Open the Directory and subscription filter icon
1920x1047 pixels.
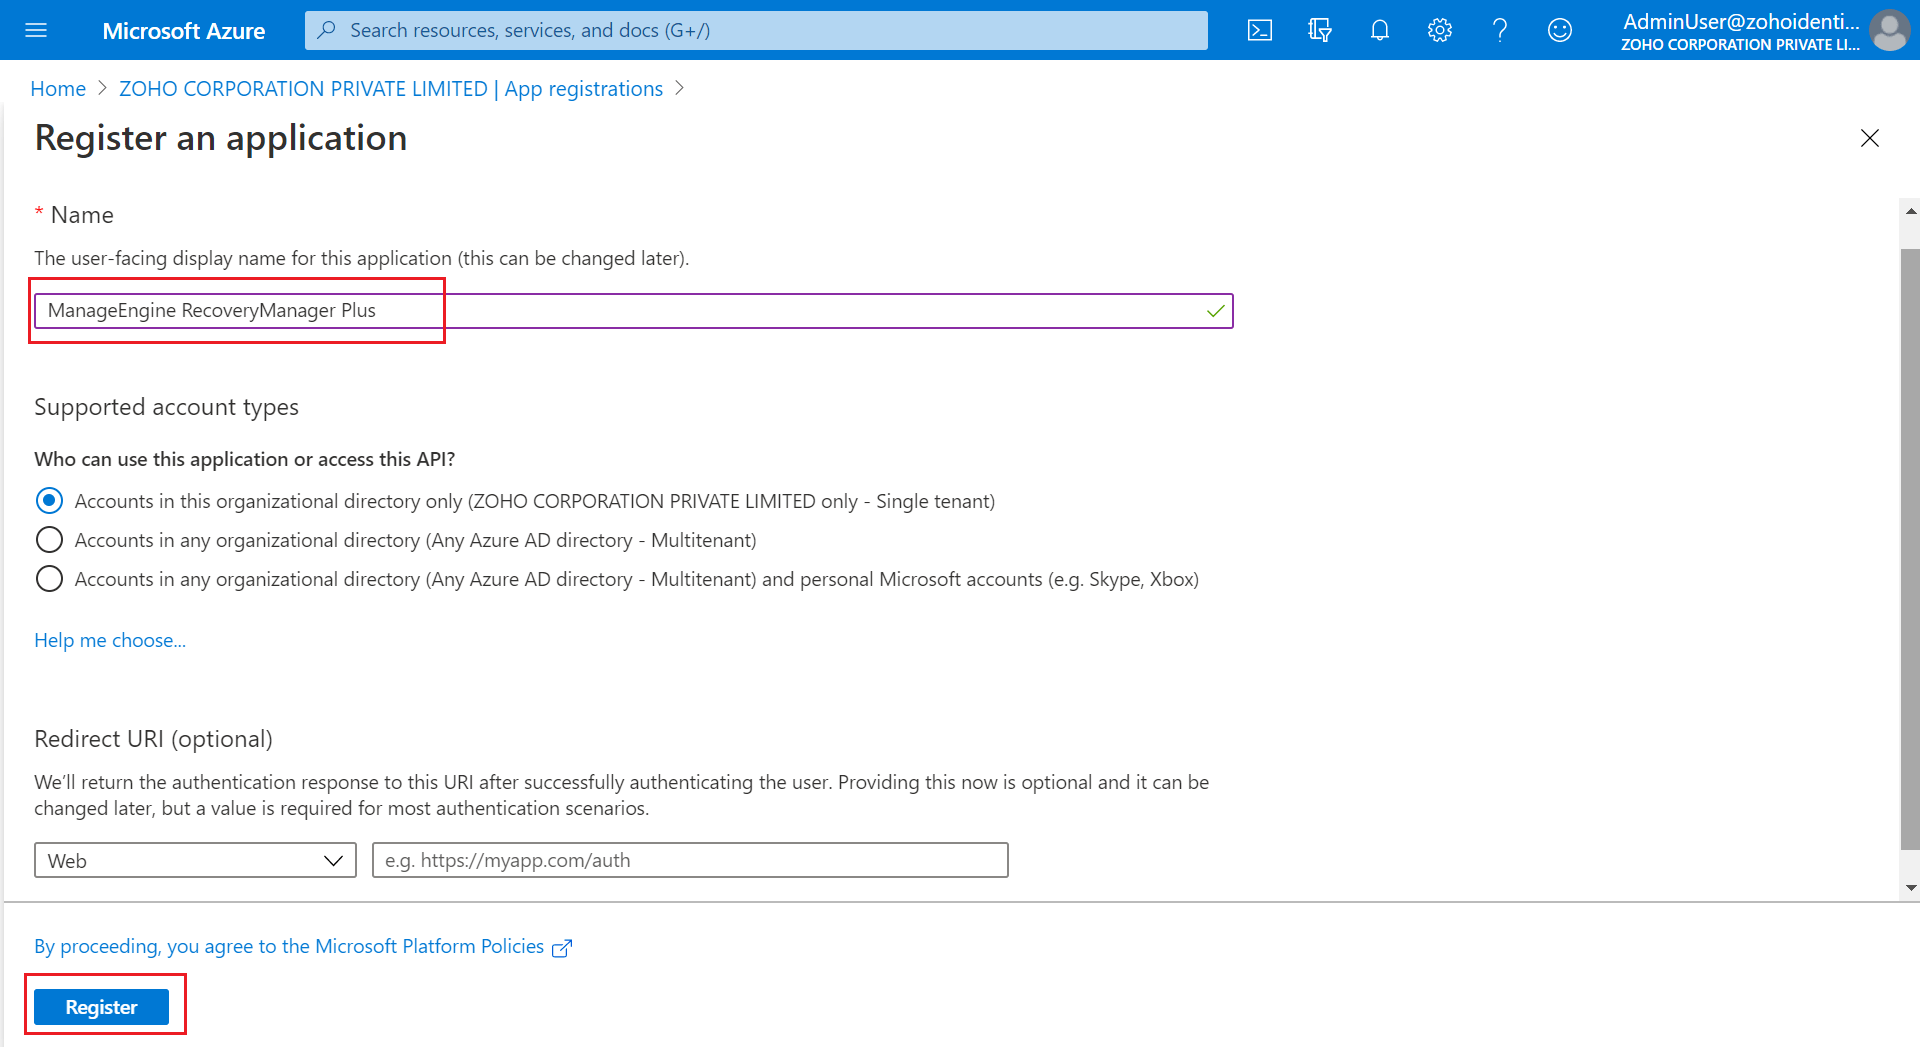point(1320,30)
